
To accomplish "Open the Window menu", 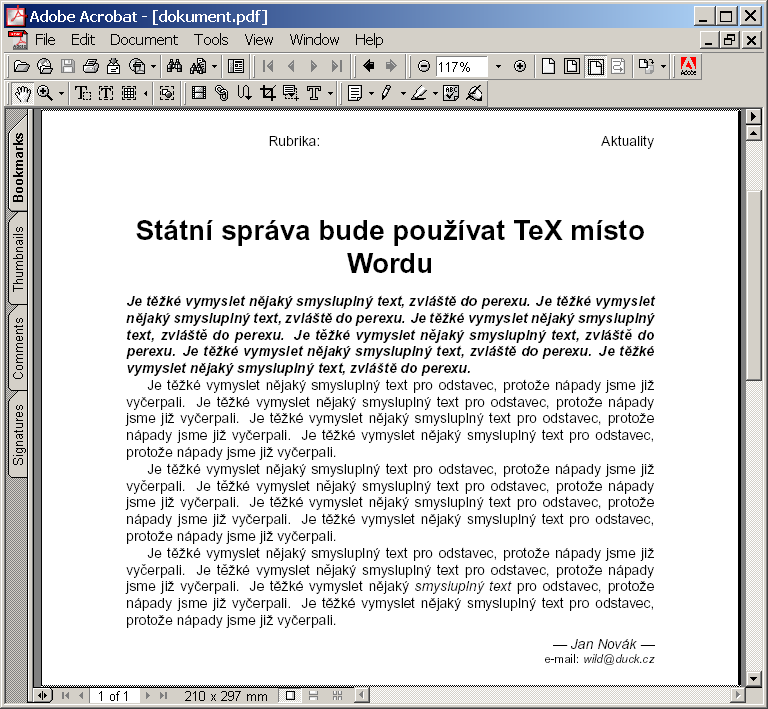I will [x=314, y=40].
